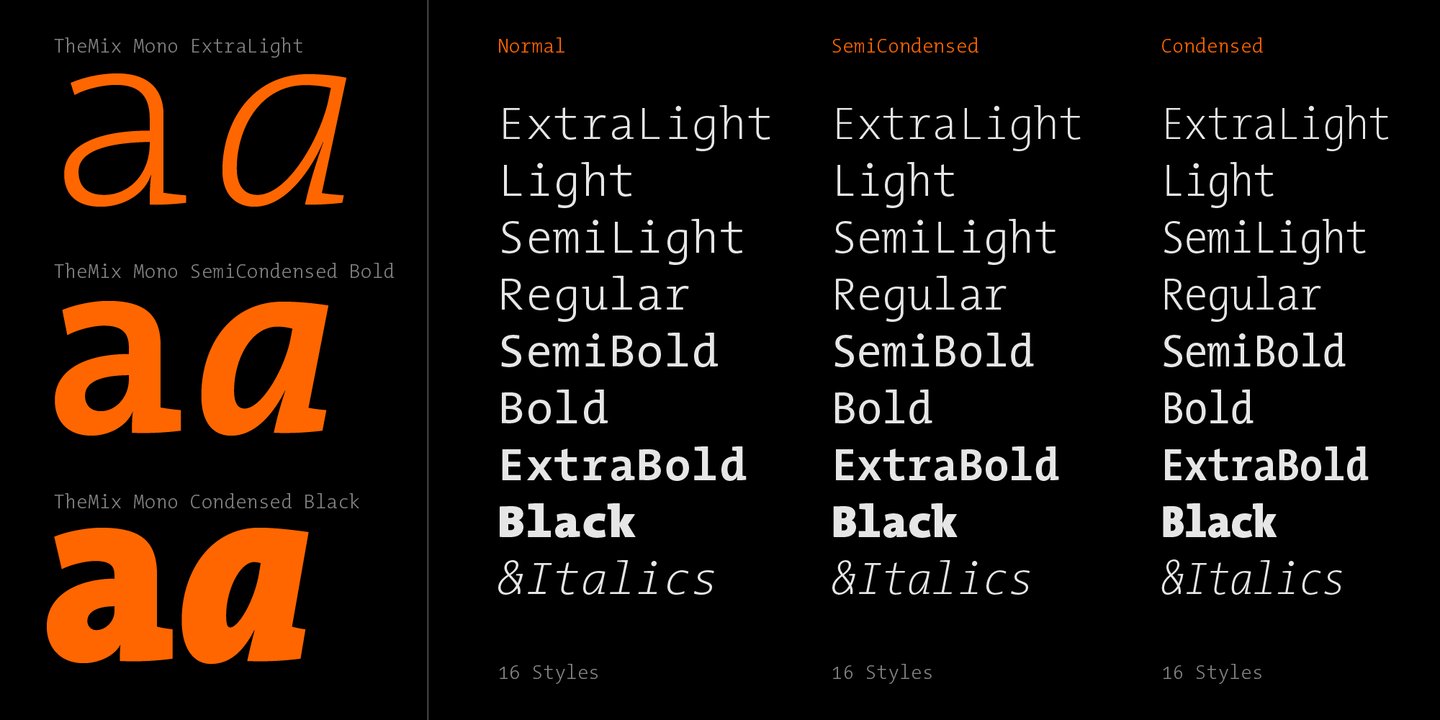The width and height of the screenshot is (1440, 720).
Task: Open the orange Condensed column heading
Action: (1211, 46)
